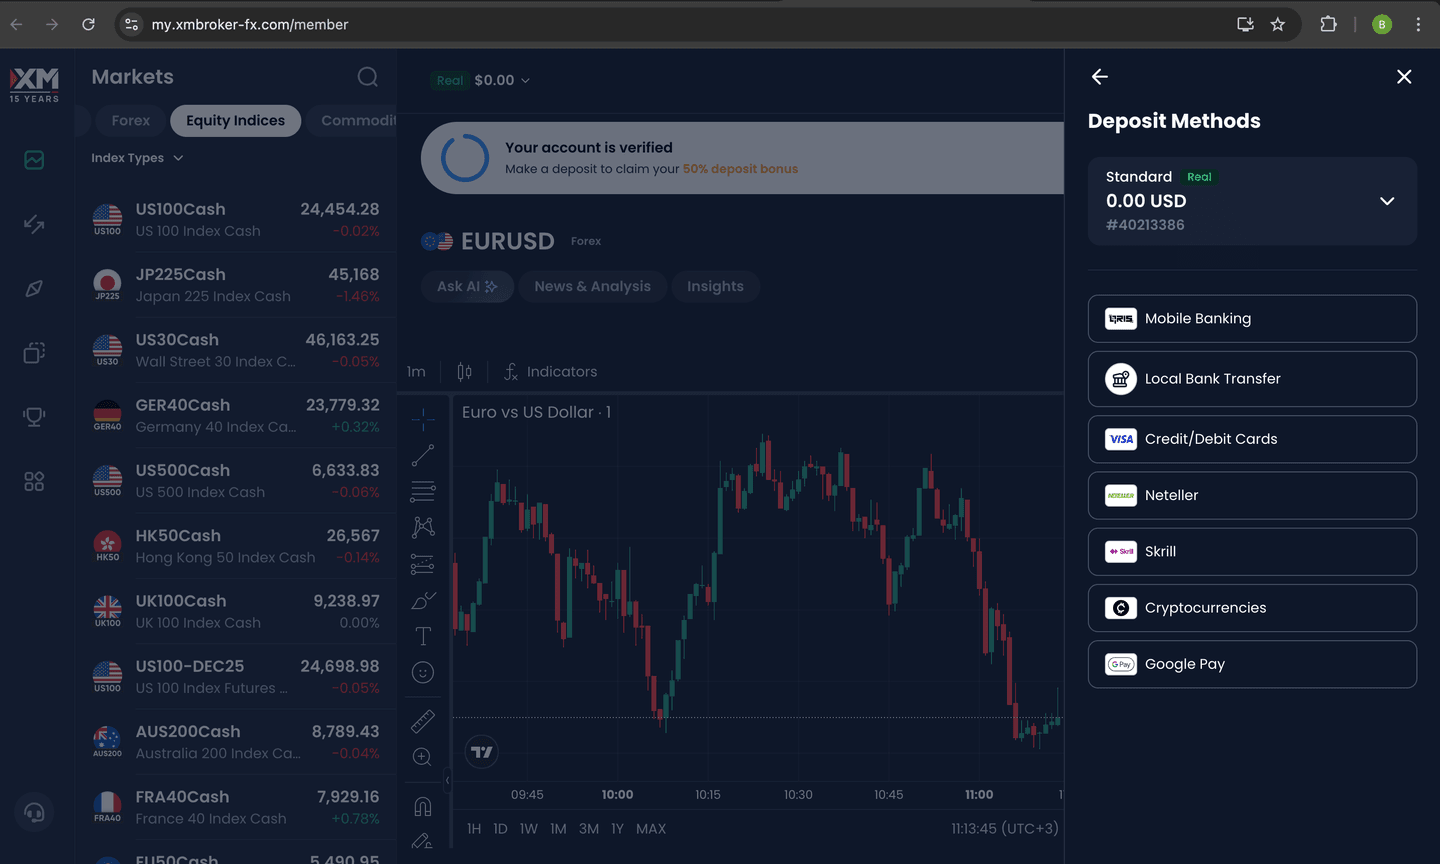Choose Cryptocurrencies deposit method
Viewport: 1440px width, 864px height.
click(x=1252, y=608)
